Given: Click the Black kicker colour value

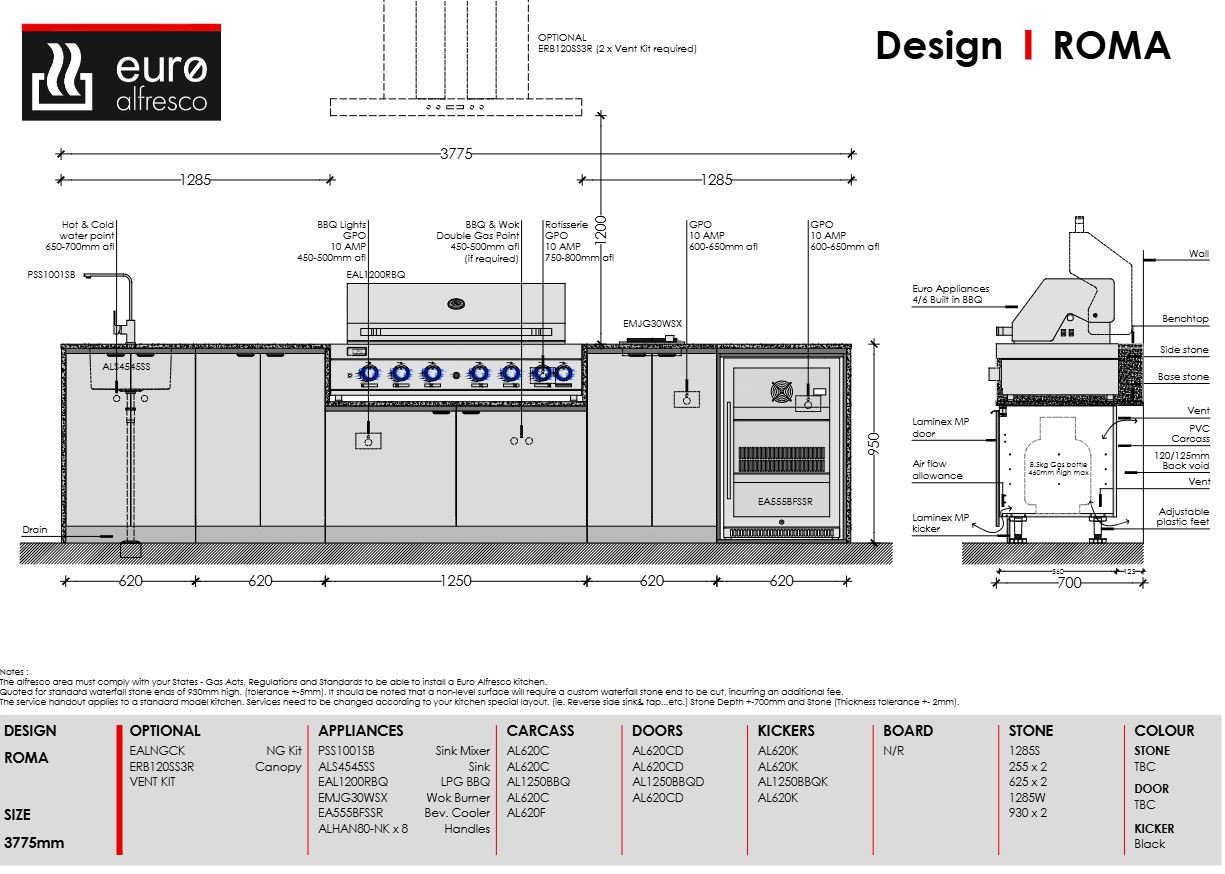Looking at the screenshot, I should 1149,844.
